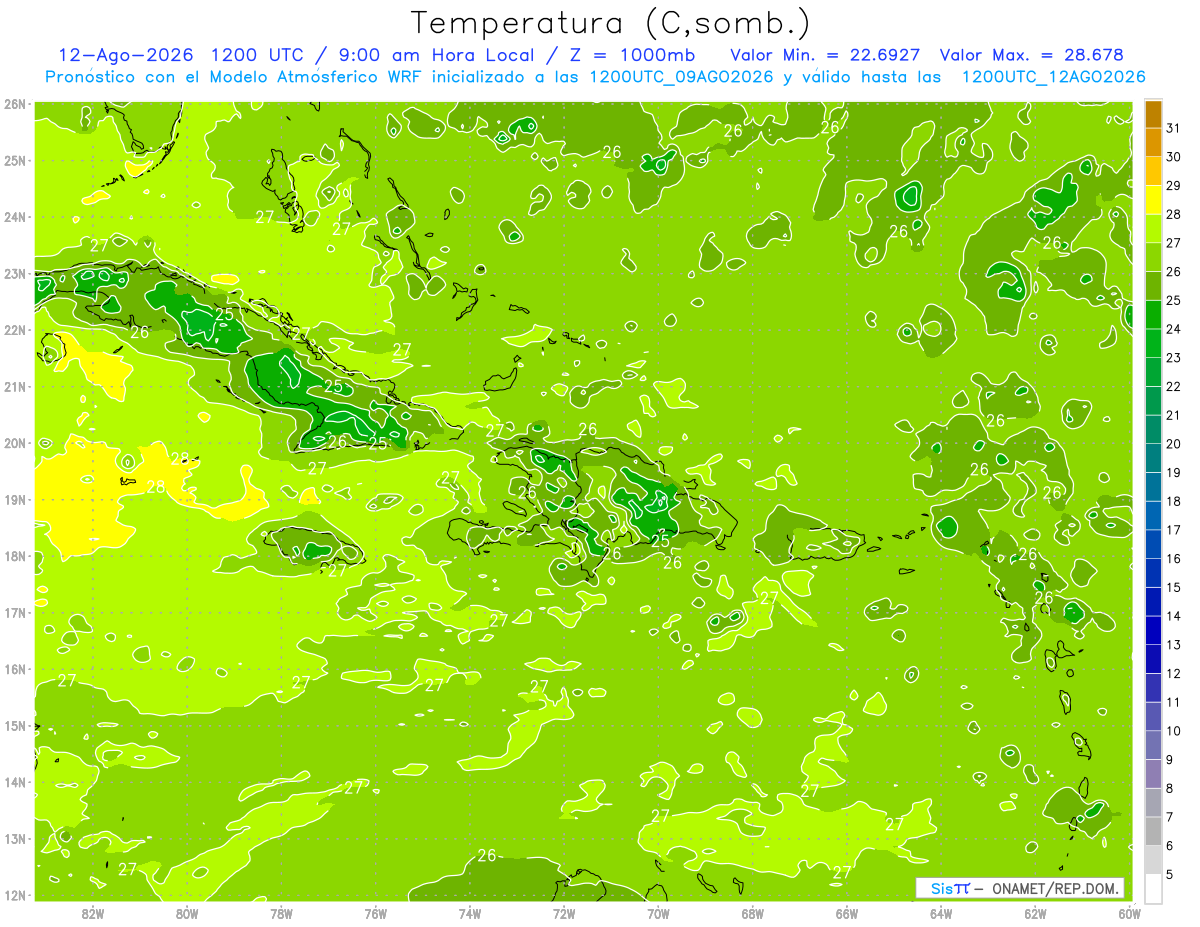
Task: Click the '72W' longitude axis label
Action: point(564,913)
